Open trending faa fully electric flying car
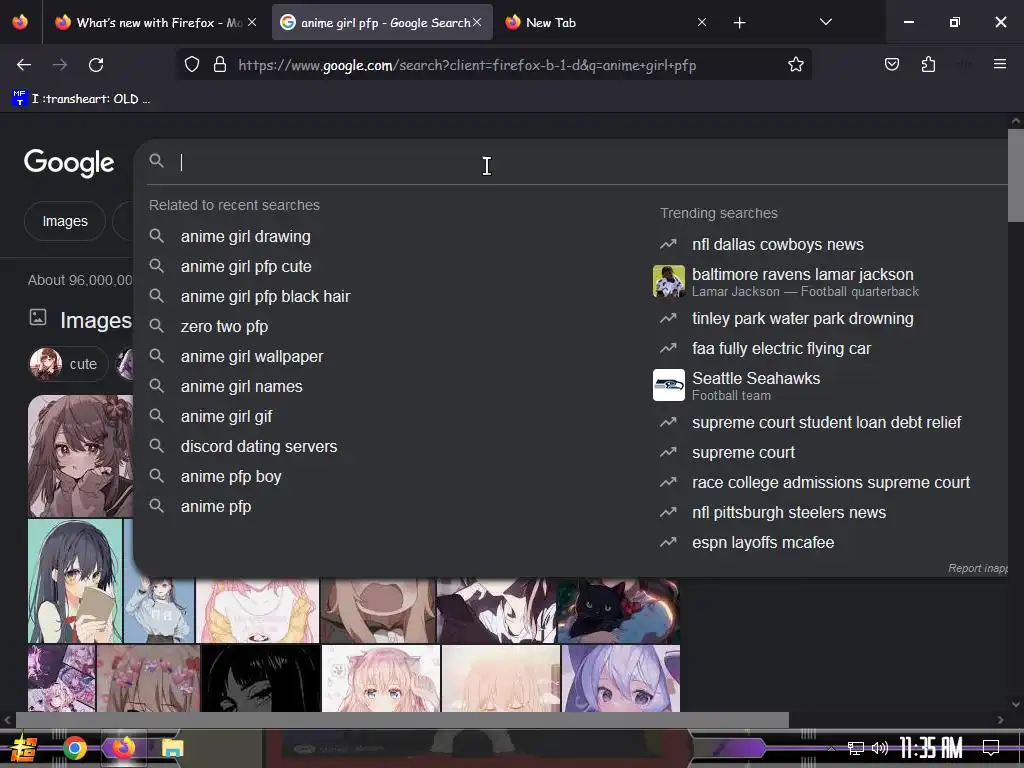 [x=781, y=349]
